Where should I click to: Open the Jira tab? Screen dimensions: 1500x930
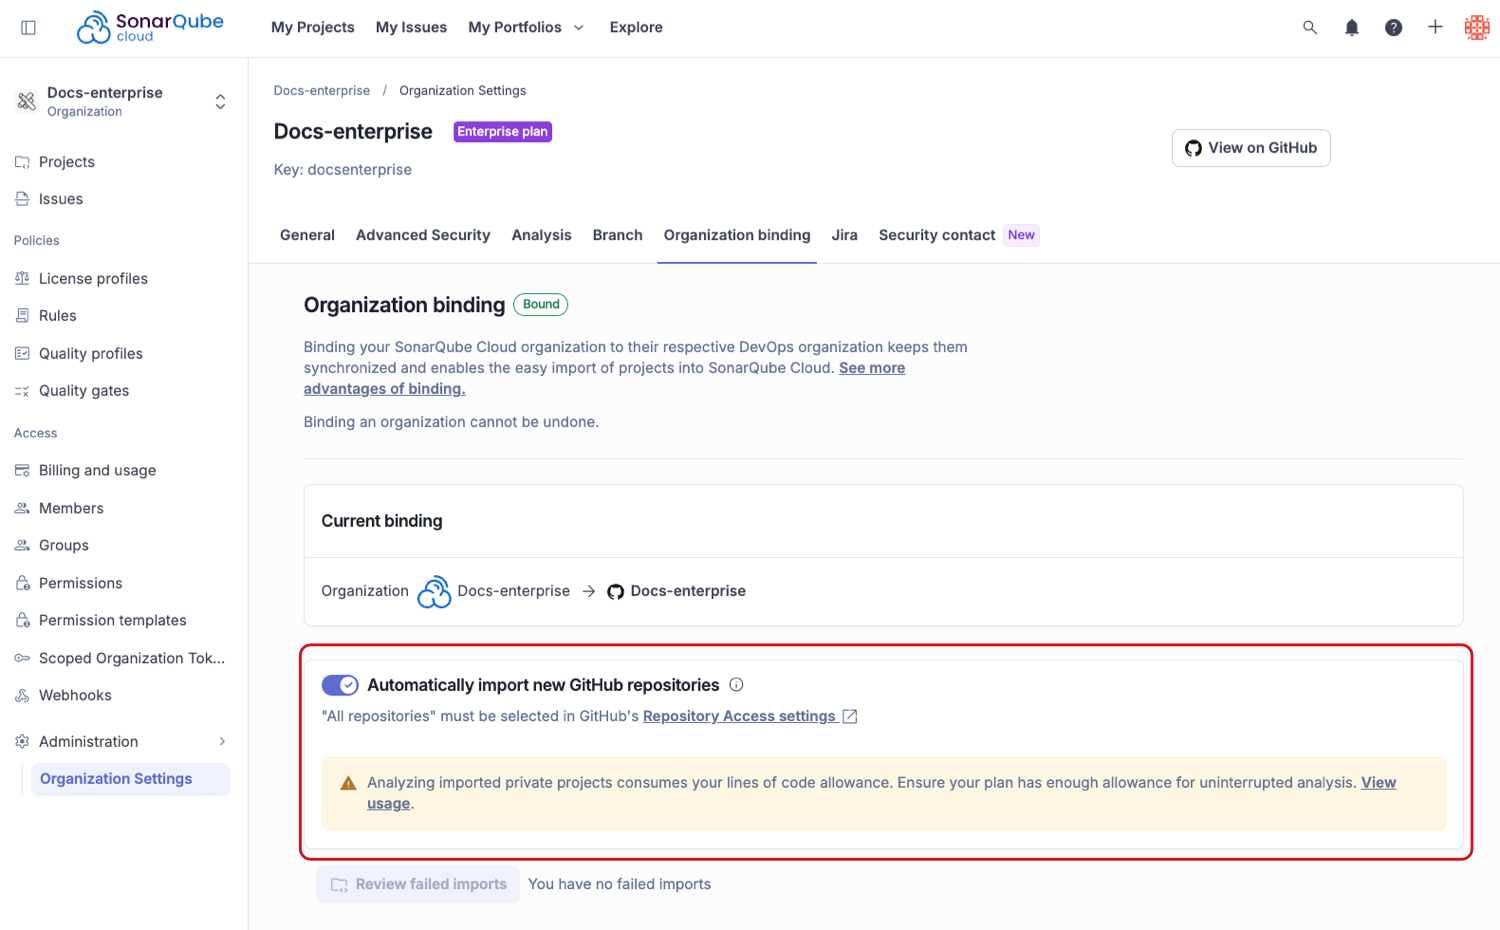coord(844,235)
